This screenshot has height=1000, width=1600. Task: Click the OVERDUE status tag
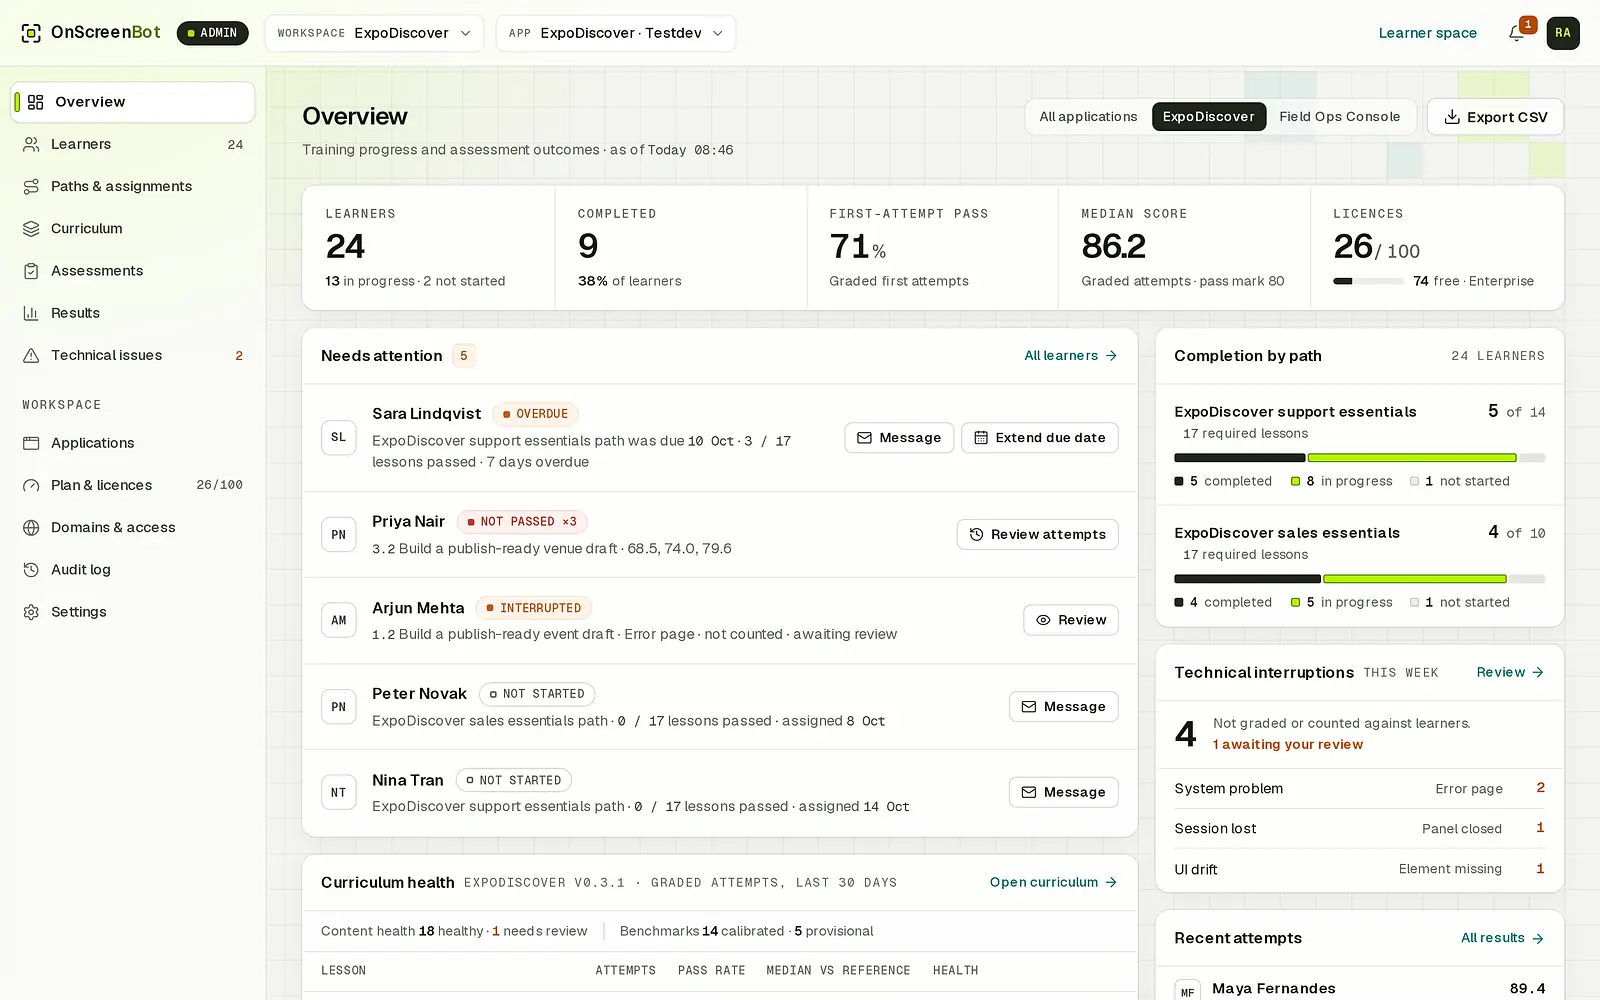[535, 414]
